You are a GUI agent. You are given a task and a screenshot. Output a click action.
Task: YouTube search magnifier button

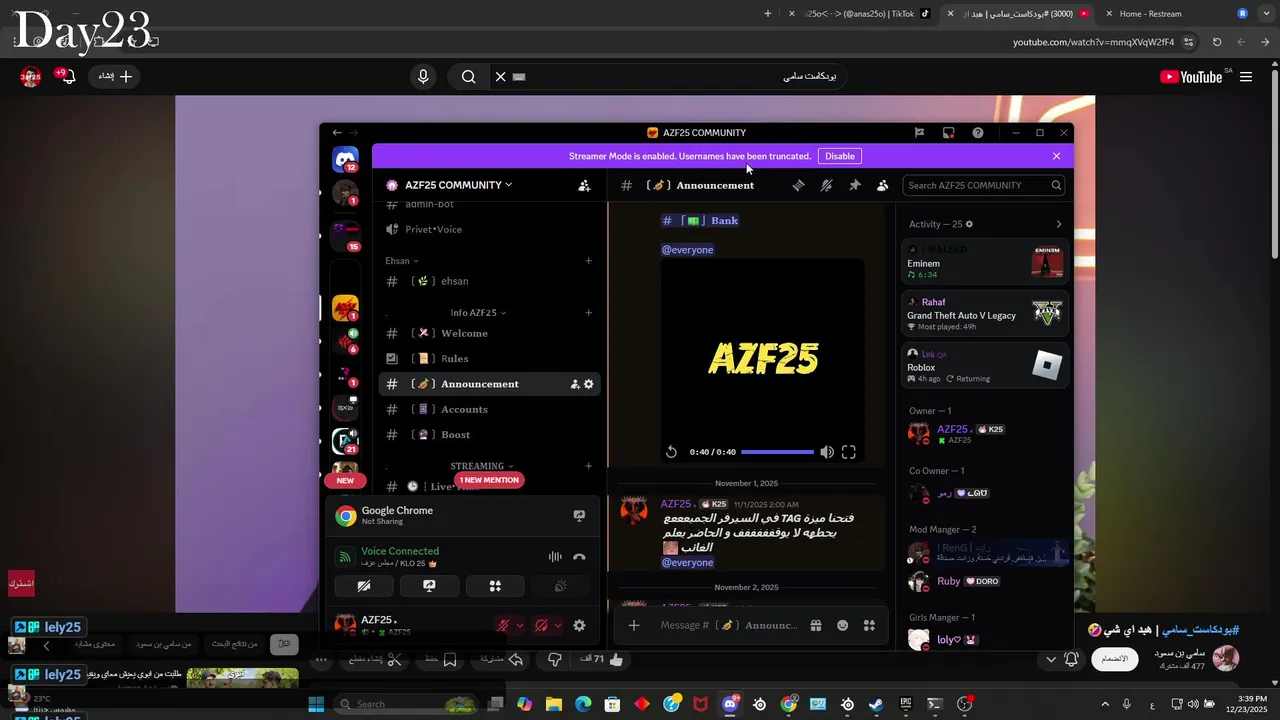[468, 77]
